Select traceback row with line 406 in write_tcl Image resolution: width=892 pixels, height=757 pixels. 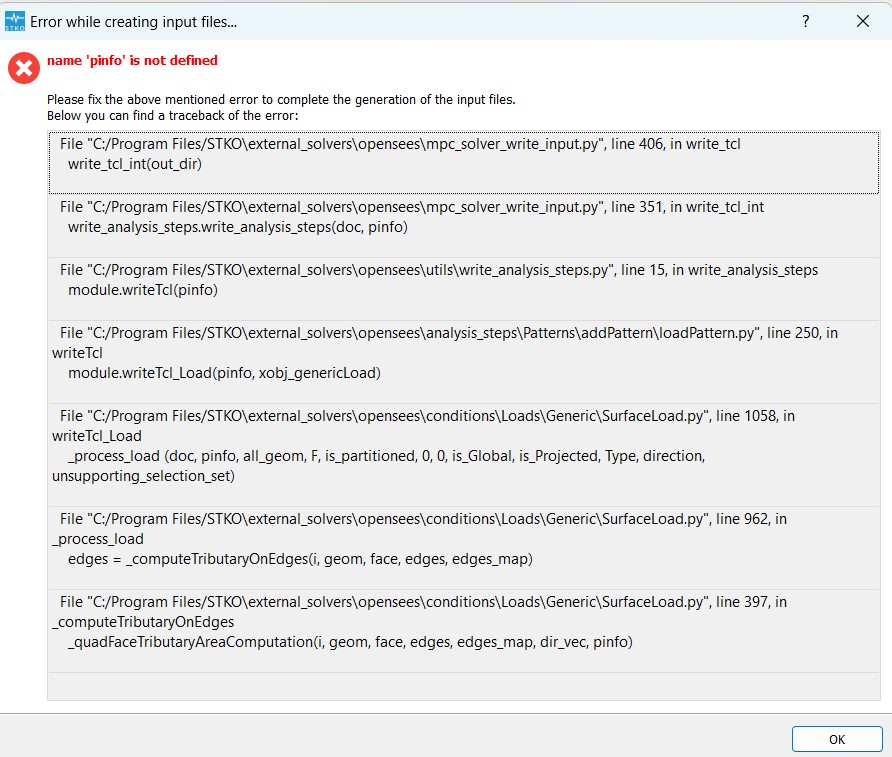tap(464, 163)
